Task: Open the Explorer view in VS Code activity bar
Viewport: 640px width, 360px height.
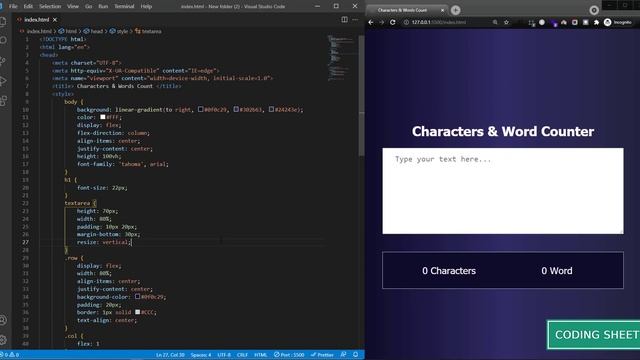Action: 3,21
